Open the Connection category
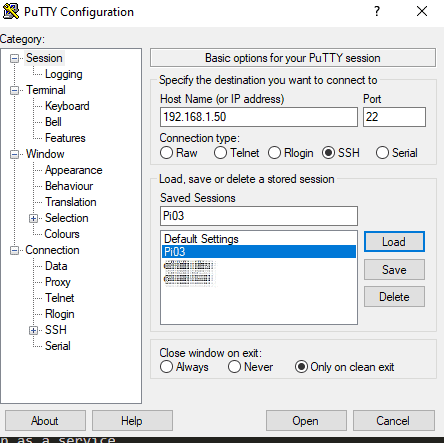Viewport: 444px width, 443px height. tap(52, 250)
